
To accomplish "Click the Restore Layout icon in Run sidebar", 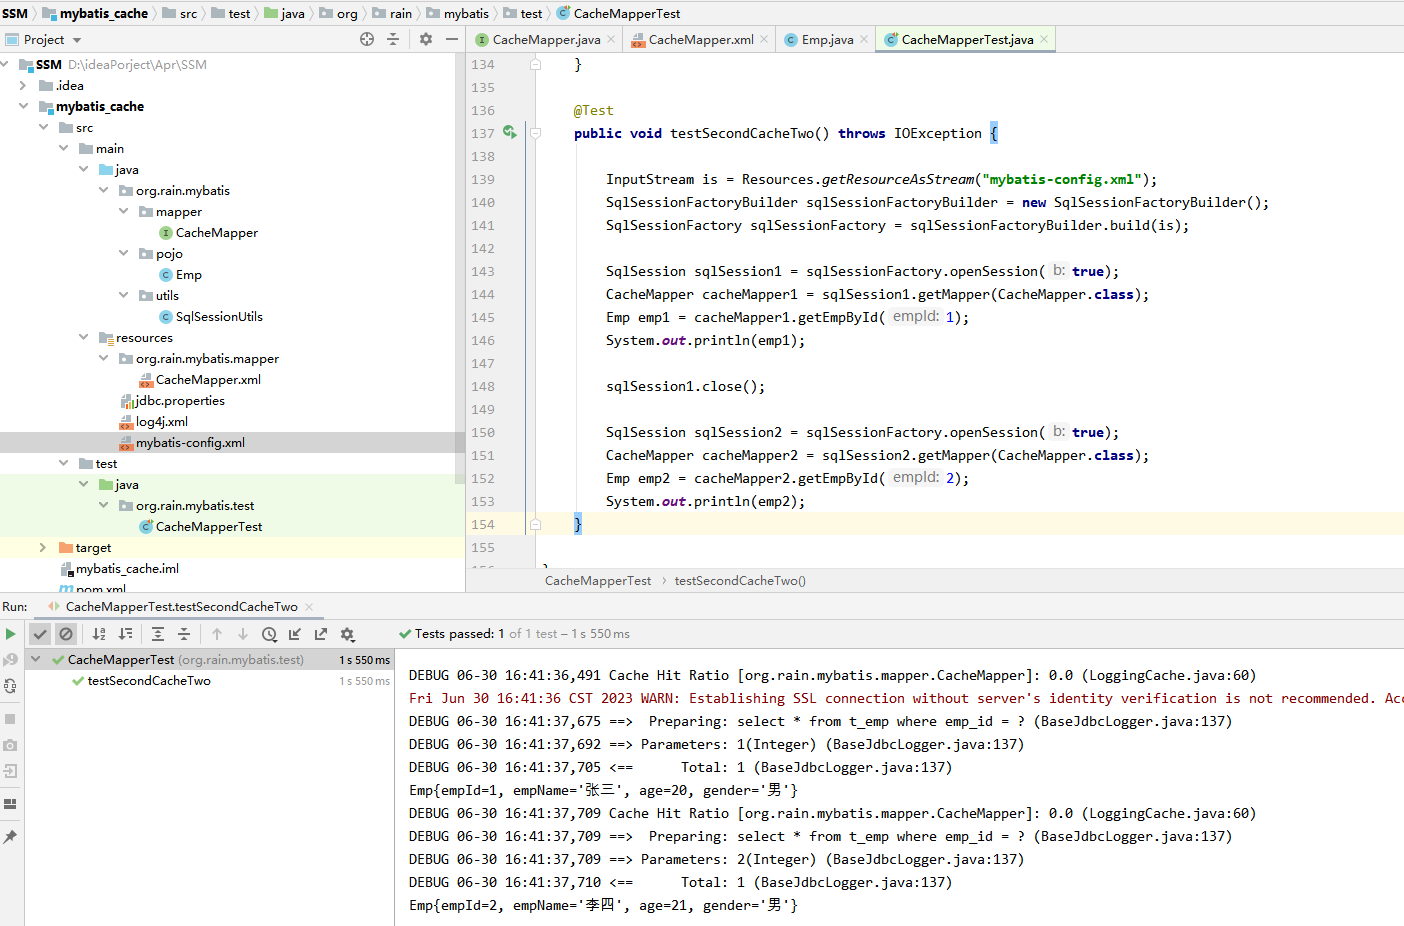I will click(10, 804).
